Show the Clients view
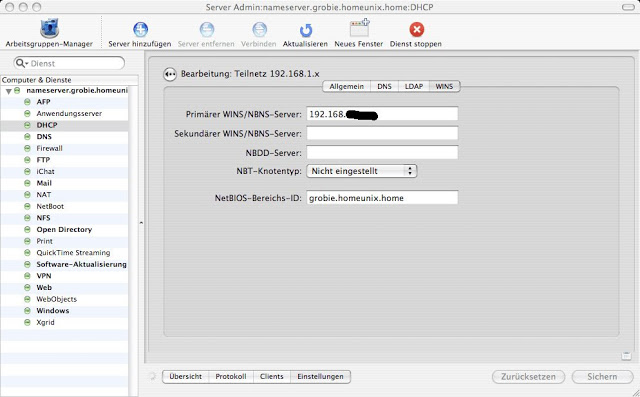640x397 pixels. click(271, 377)
